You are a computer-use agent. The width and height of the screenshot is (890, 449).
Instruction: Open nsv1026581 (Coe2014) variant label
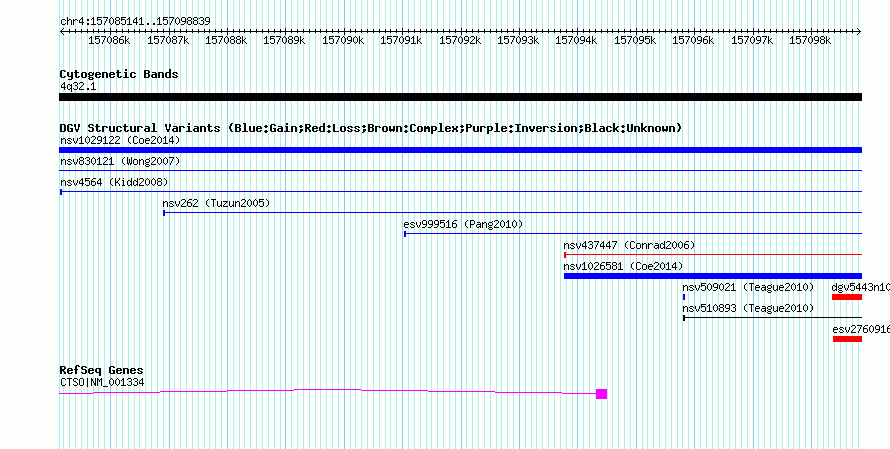click(623, 266)
